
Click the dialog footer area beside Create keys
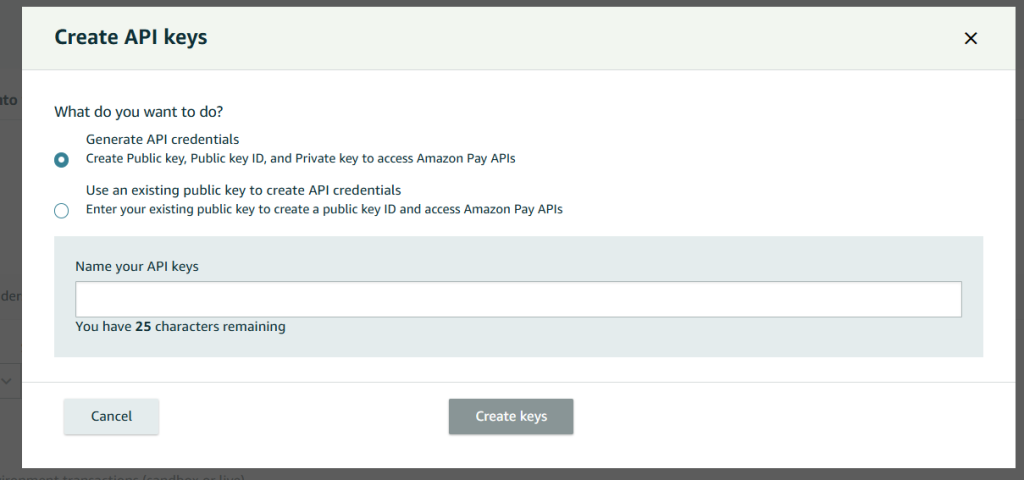pos(780,416)
